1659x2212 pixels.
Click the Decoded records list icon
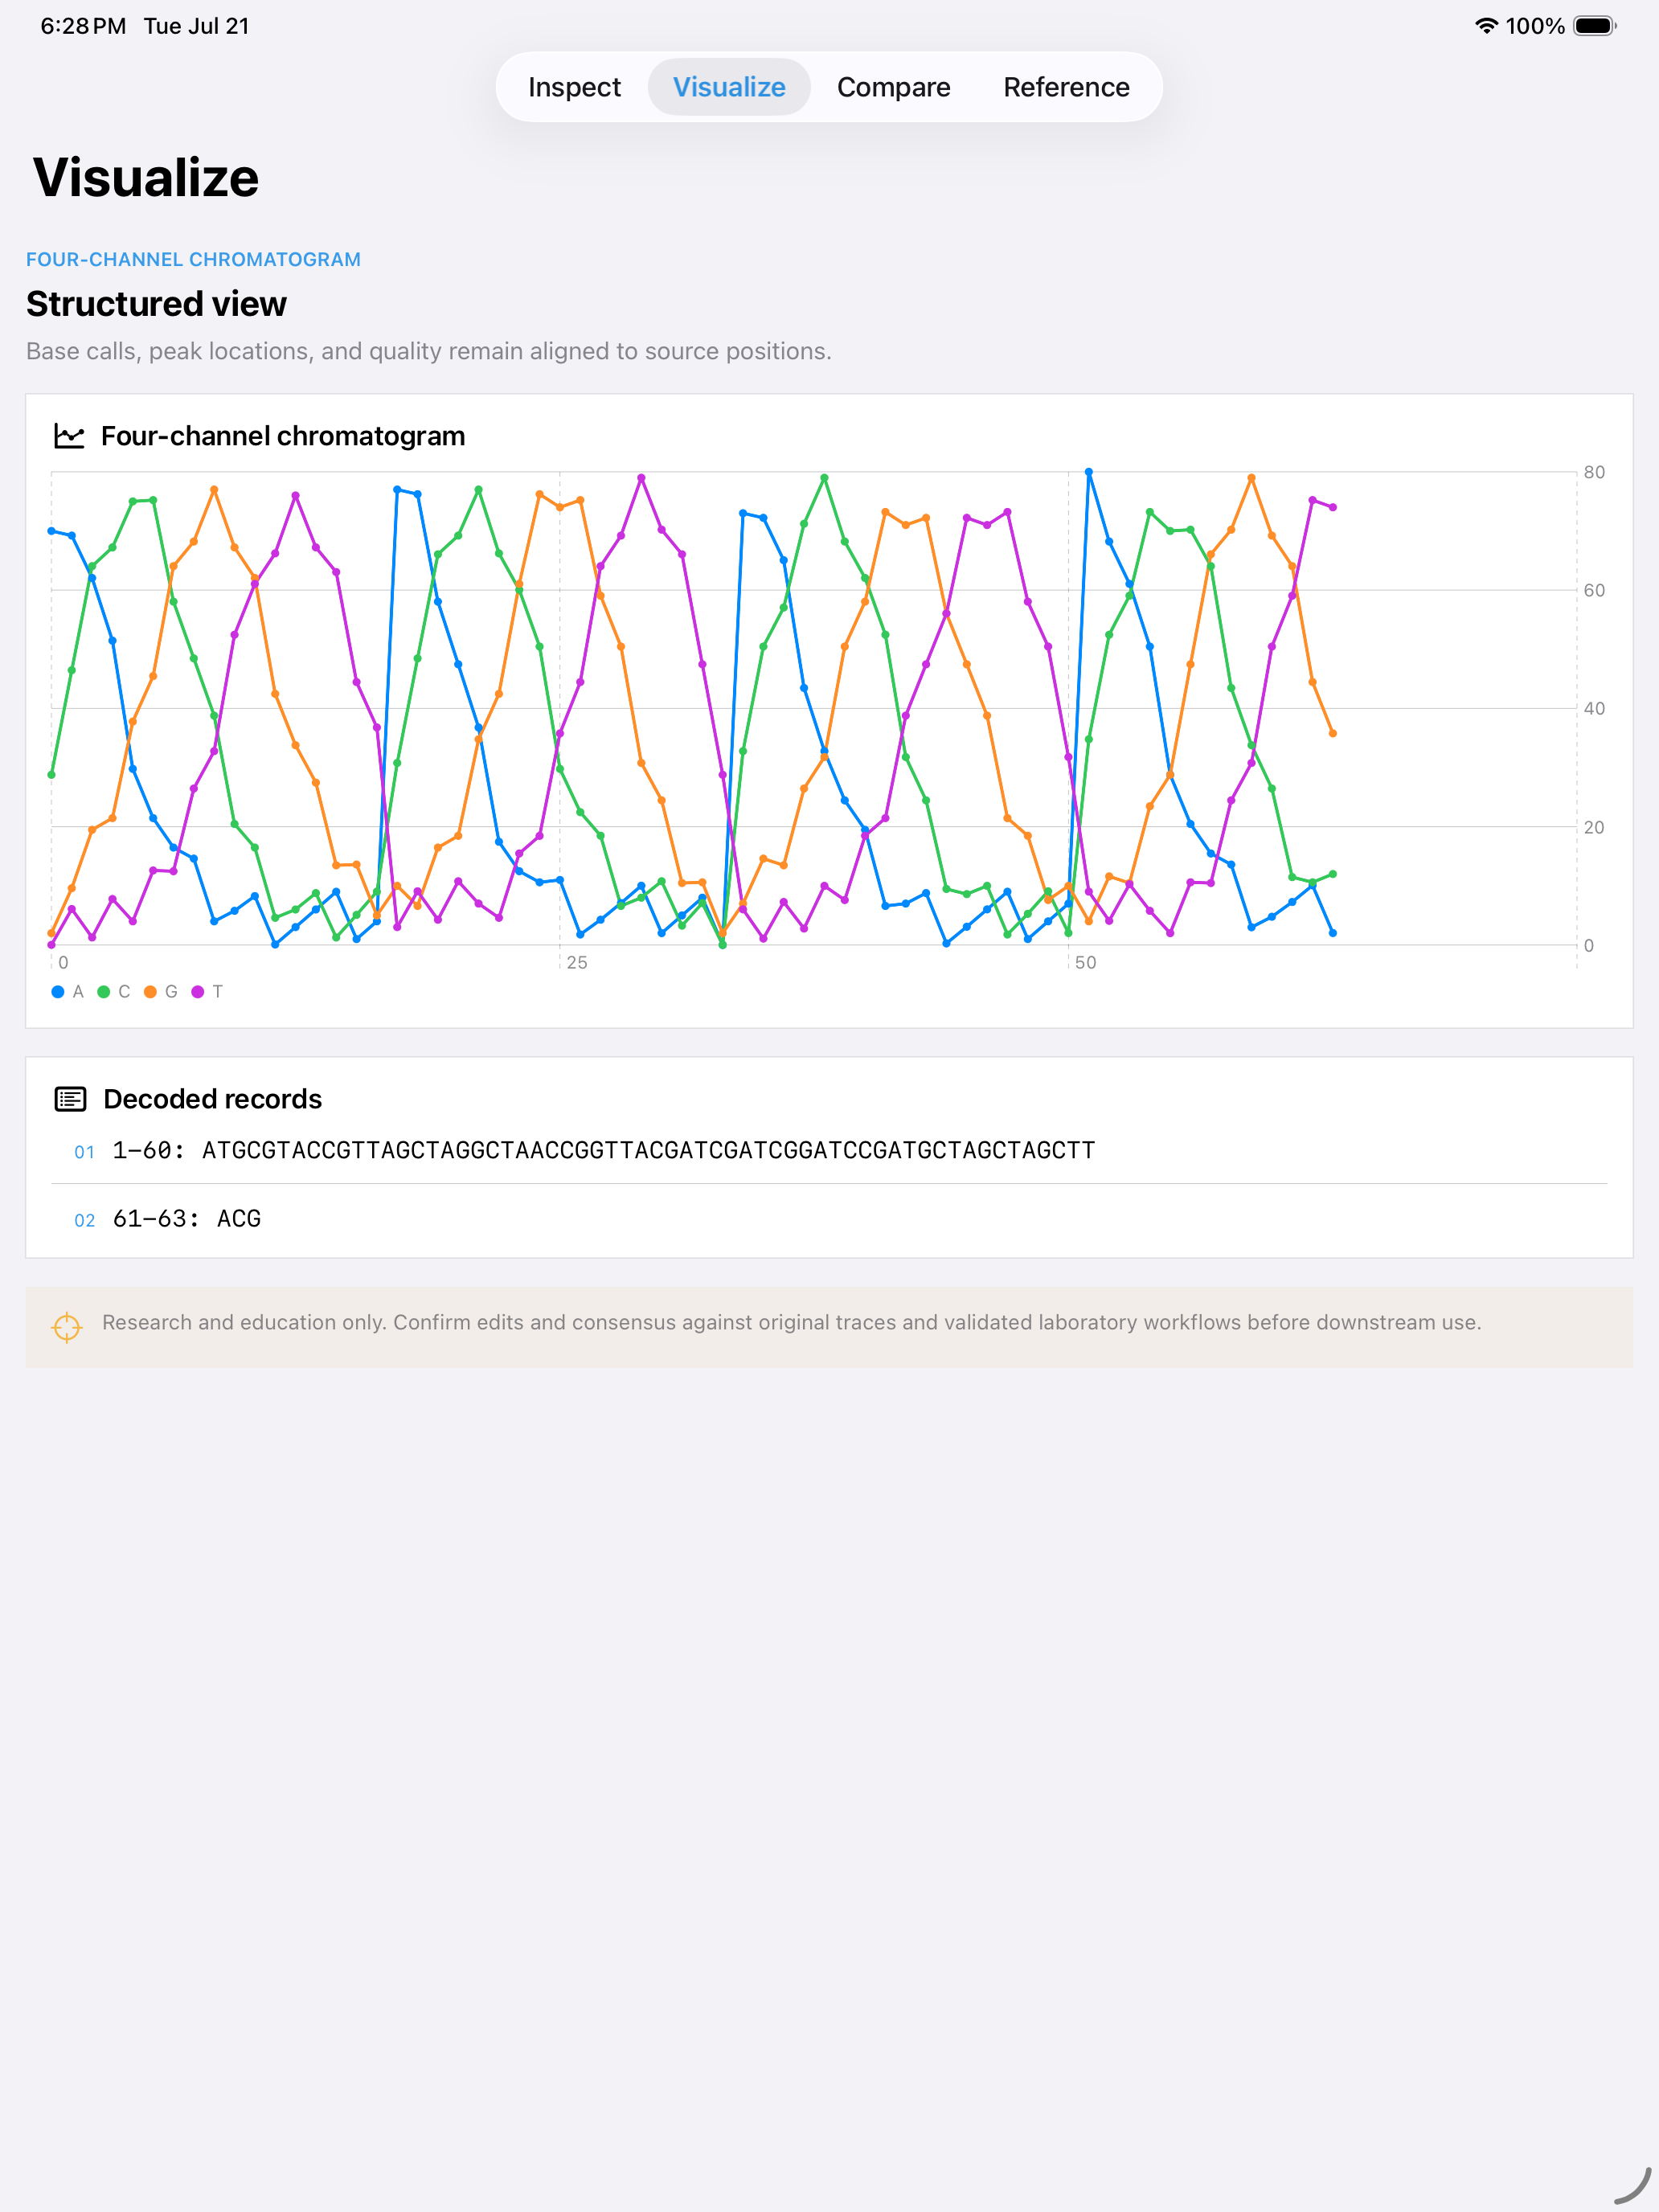[x=70, y=1099]
